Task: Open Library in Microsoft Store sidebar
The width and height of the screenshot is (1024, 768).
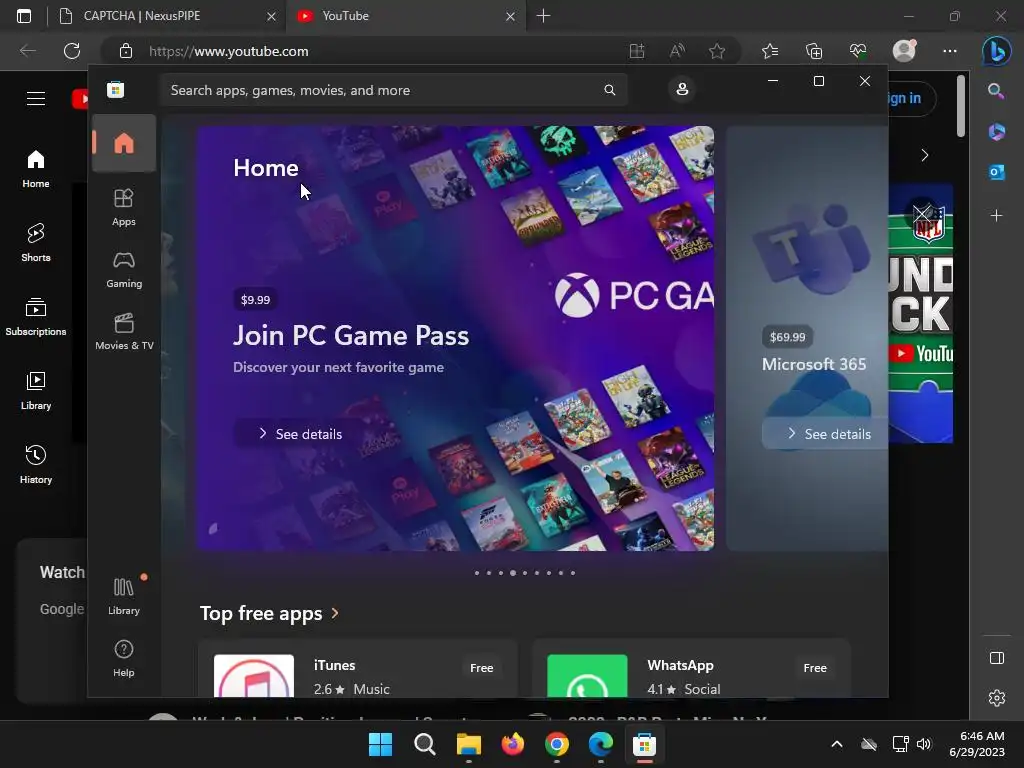Action: pos(124,596)
